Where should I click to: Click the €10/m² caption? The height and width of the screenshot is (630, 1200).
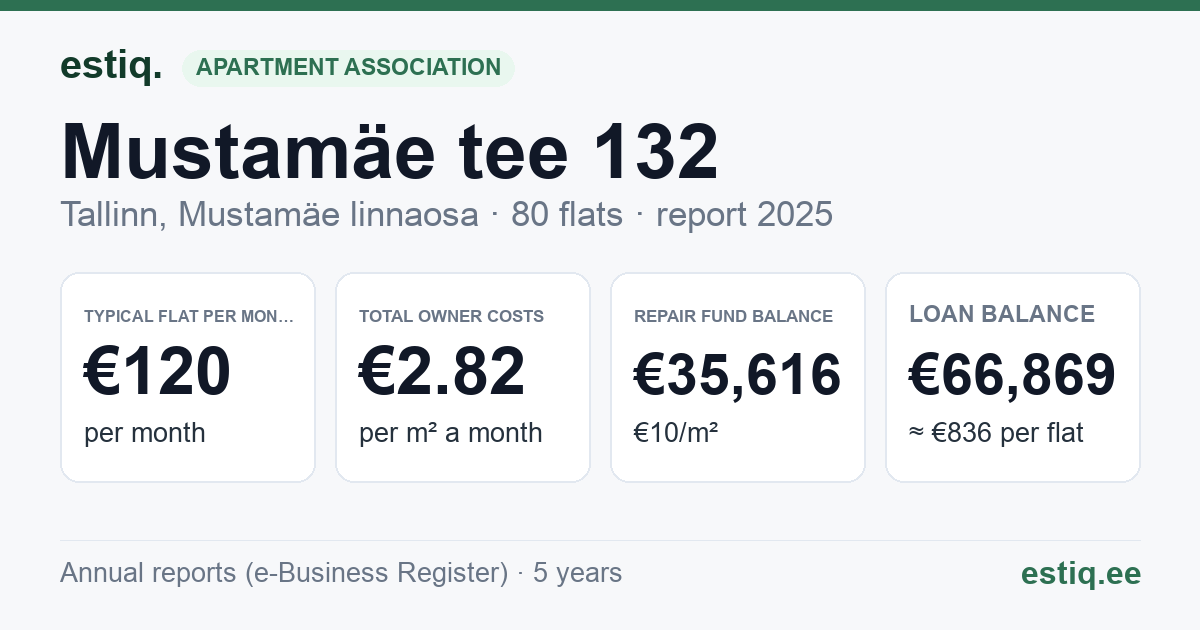676,433
